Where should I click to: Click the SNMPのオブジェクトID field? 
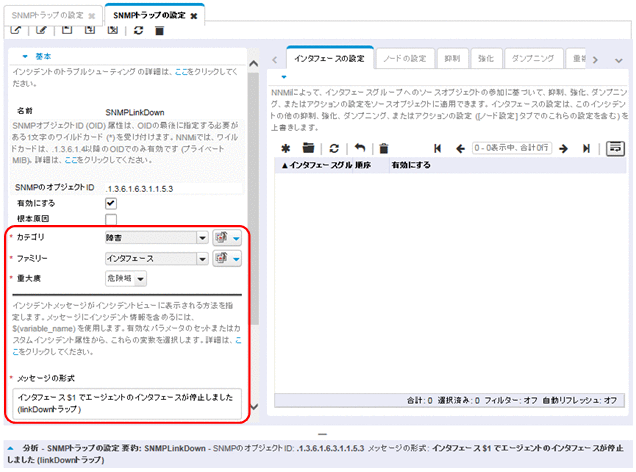pyautogui.click(x=174, y=189)
